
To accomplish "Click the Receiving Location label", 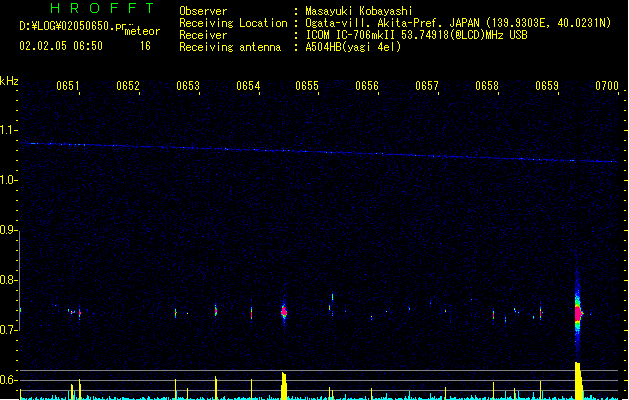I will 233,23.
